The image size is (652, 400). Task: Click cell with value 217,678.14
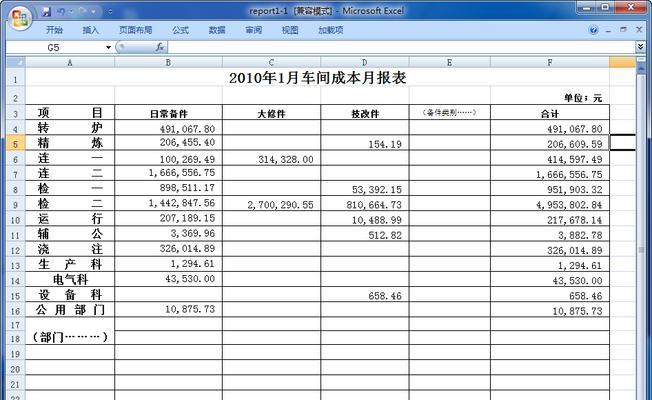tap(550, 220)
